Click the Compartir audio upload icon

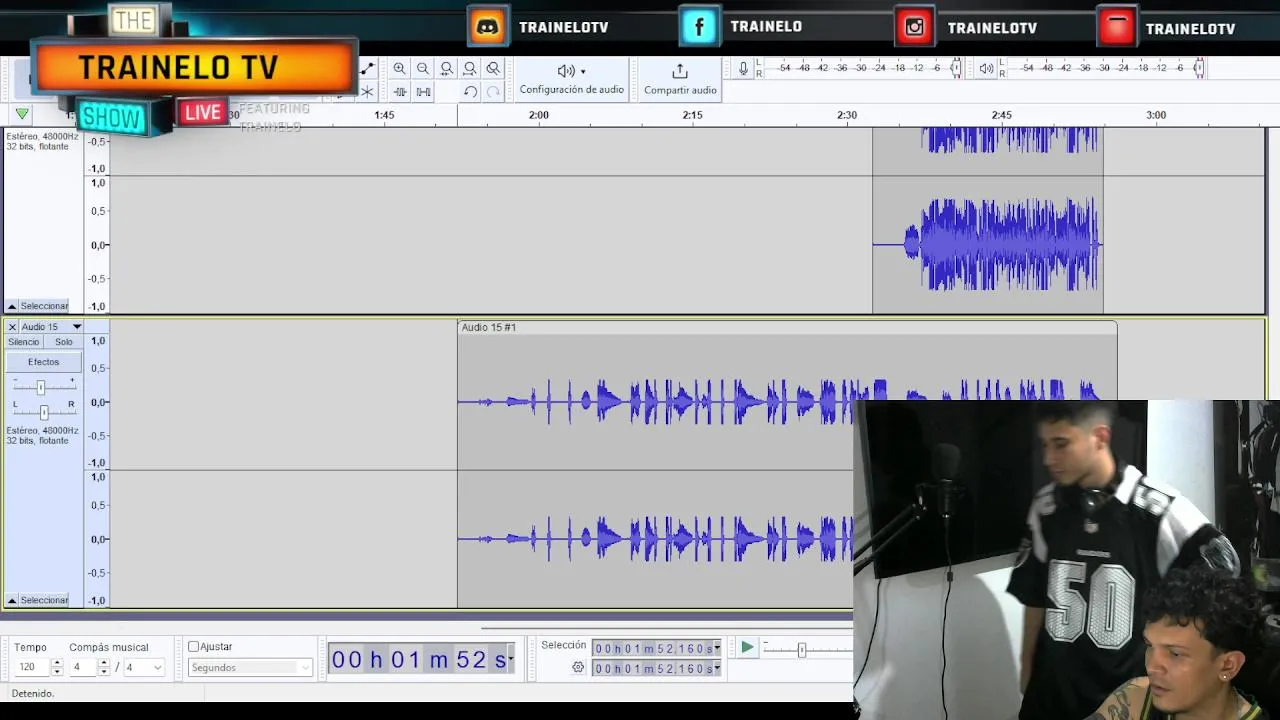pos(680,71)
